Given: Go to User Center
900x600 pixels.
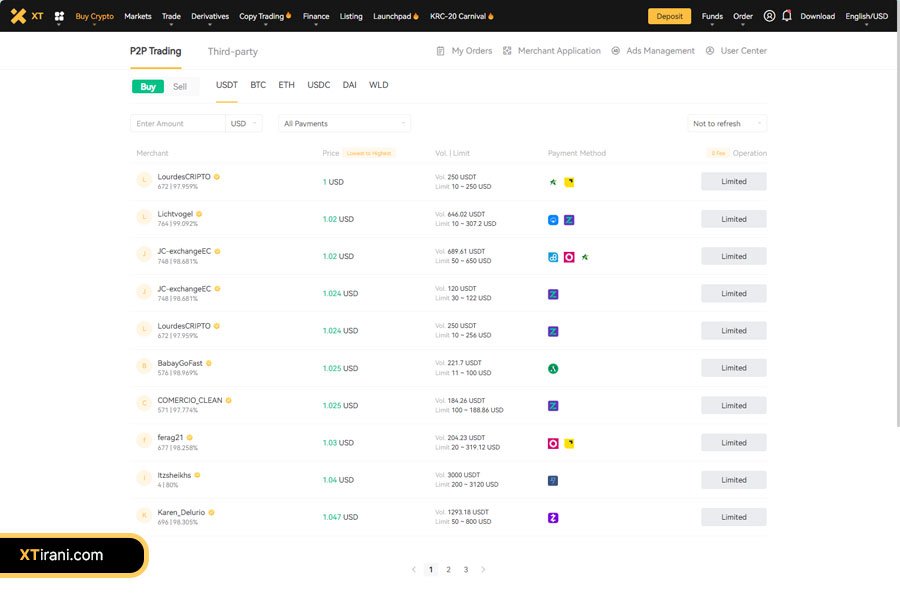Looking at the screenshot, I should point(736,51).
